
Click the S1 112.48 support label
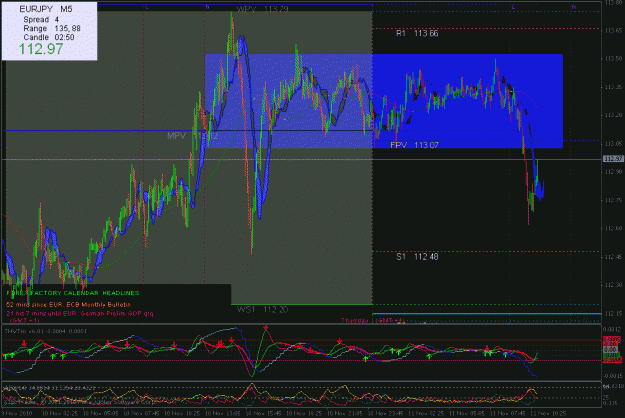tap(417, 257)
